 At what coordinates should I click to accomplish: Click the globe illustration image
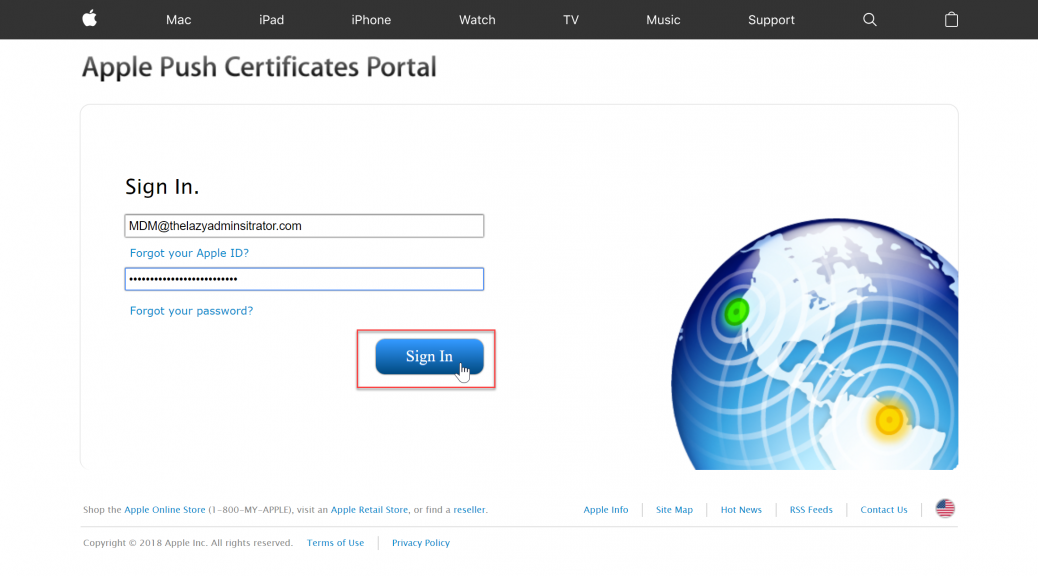814,344
